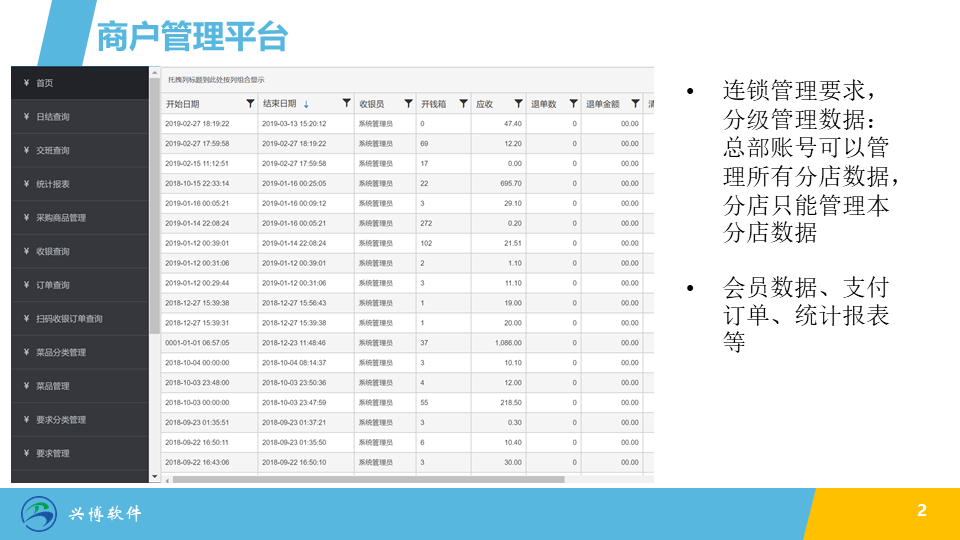The image size is (960, 540).
Task: Sort by 退单金额 column header
Action: [603, 104]
